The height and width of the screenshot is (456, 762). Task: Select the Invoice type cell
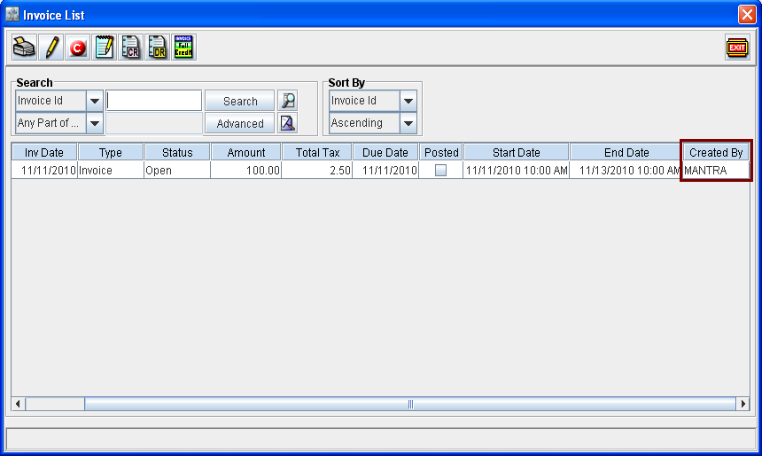(111, 170)
